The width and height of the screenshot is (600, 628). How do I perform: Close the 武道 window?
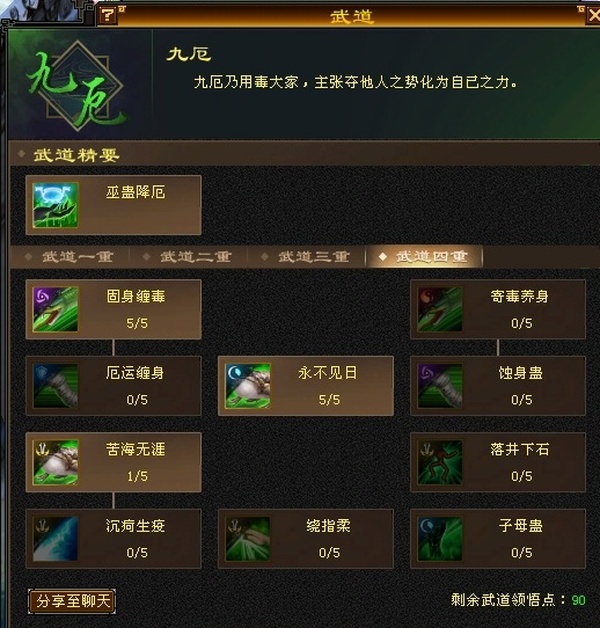pyautogui.click(x=594, y=15)
